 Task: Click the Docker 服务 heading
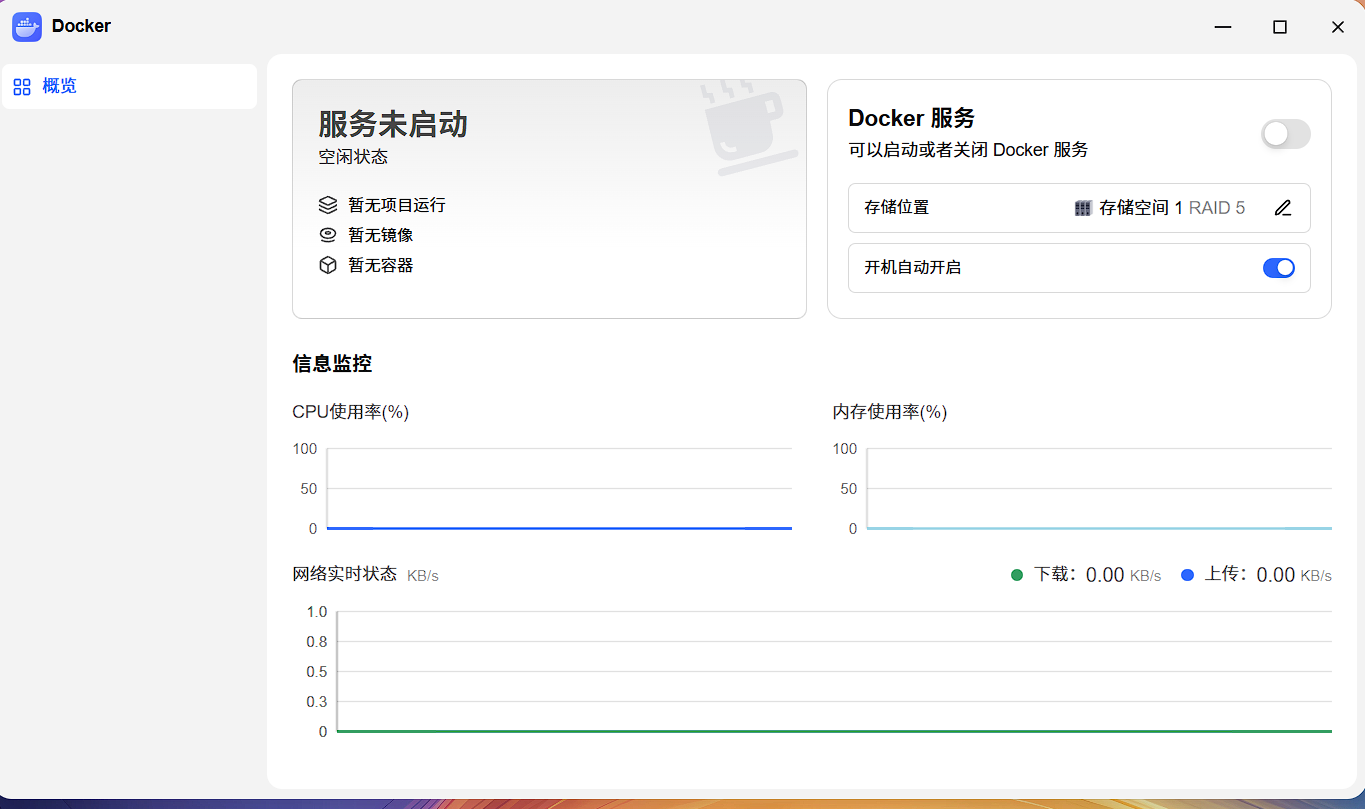(912, 118)
